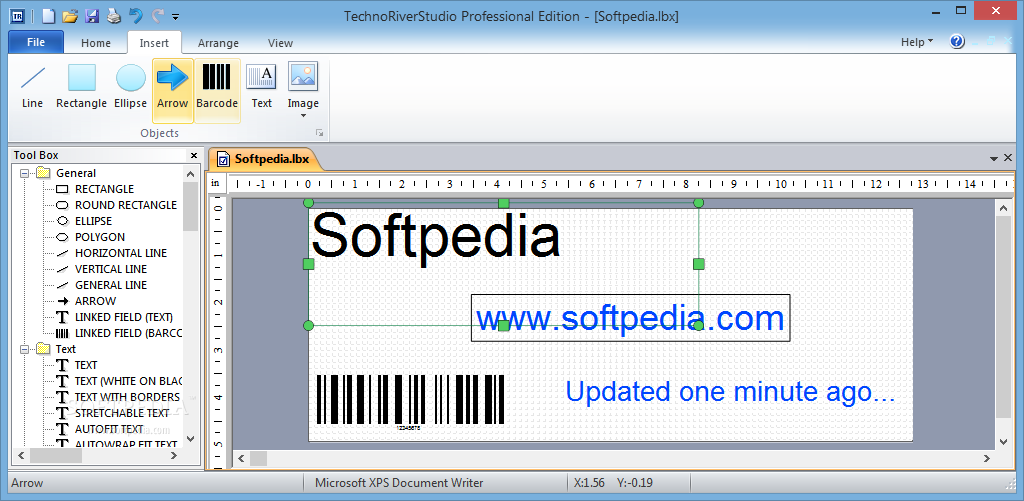This screenshot has width=1024, height=501.
Task: Insert a Barcode object
Action: tap(217, 90)
